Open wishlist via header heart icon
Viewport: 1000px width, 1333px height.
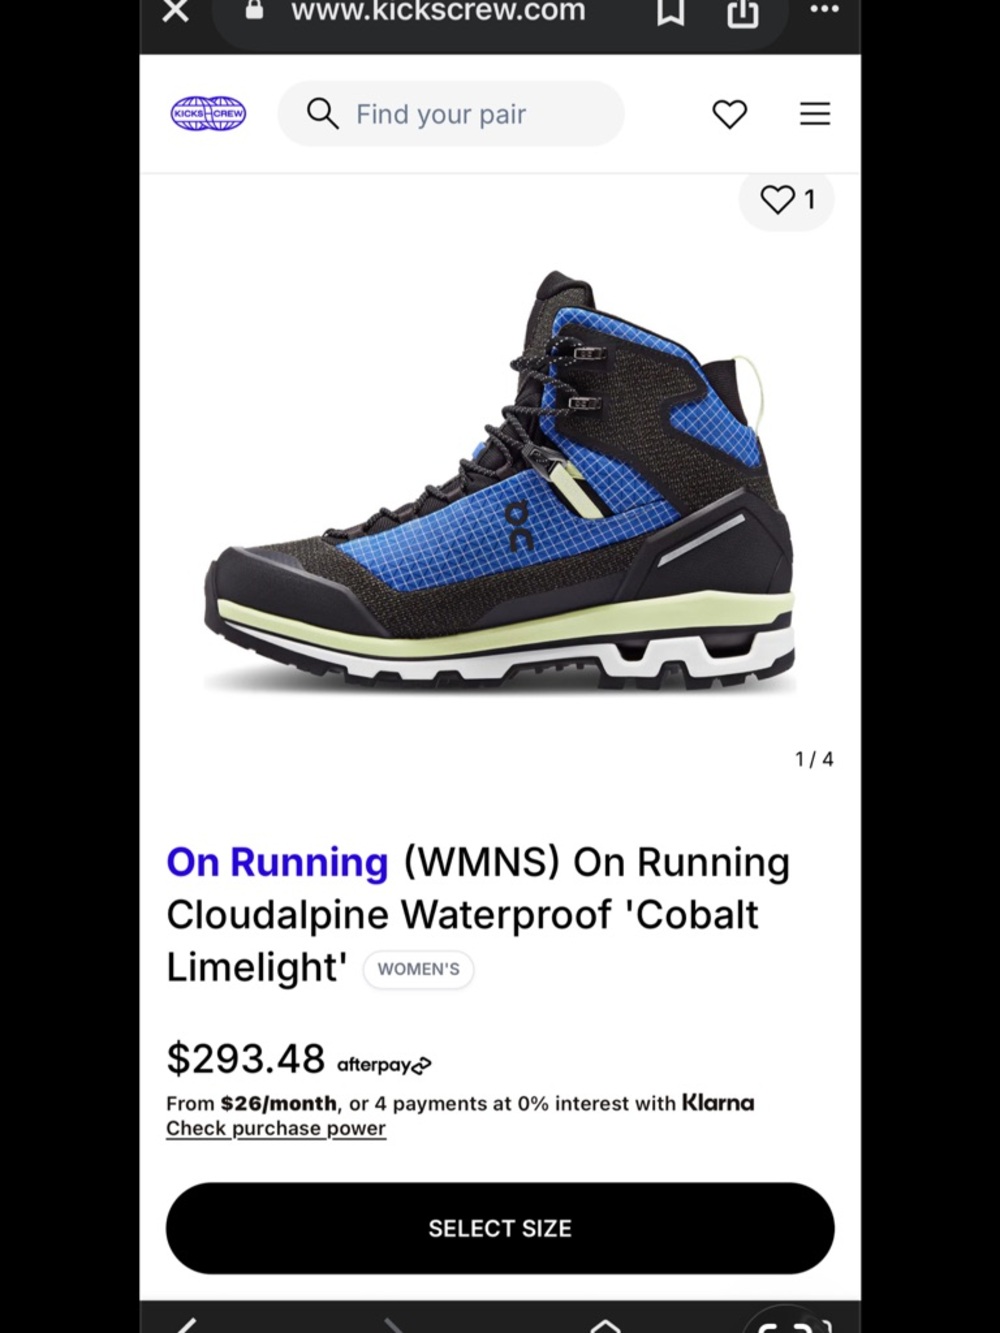[x=729, y=114]
